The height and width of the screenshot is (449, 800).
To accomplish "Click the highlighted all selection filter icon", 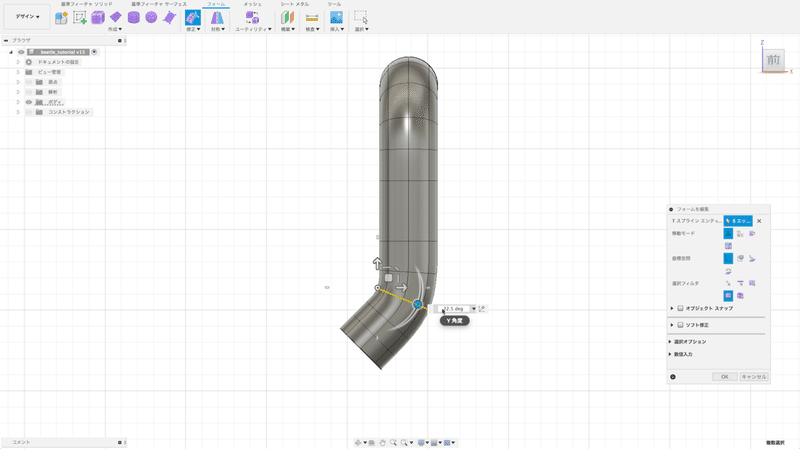I will coord(728,295).
